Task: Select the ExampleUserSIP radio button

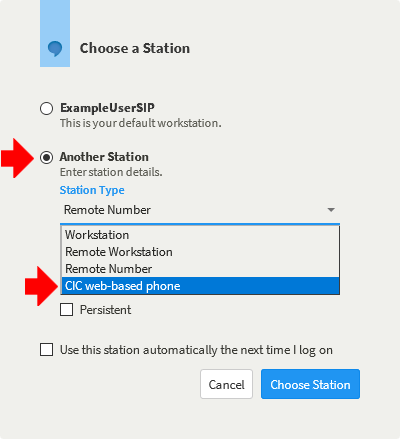Action: click(46, 109)
